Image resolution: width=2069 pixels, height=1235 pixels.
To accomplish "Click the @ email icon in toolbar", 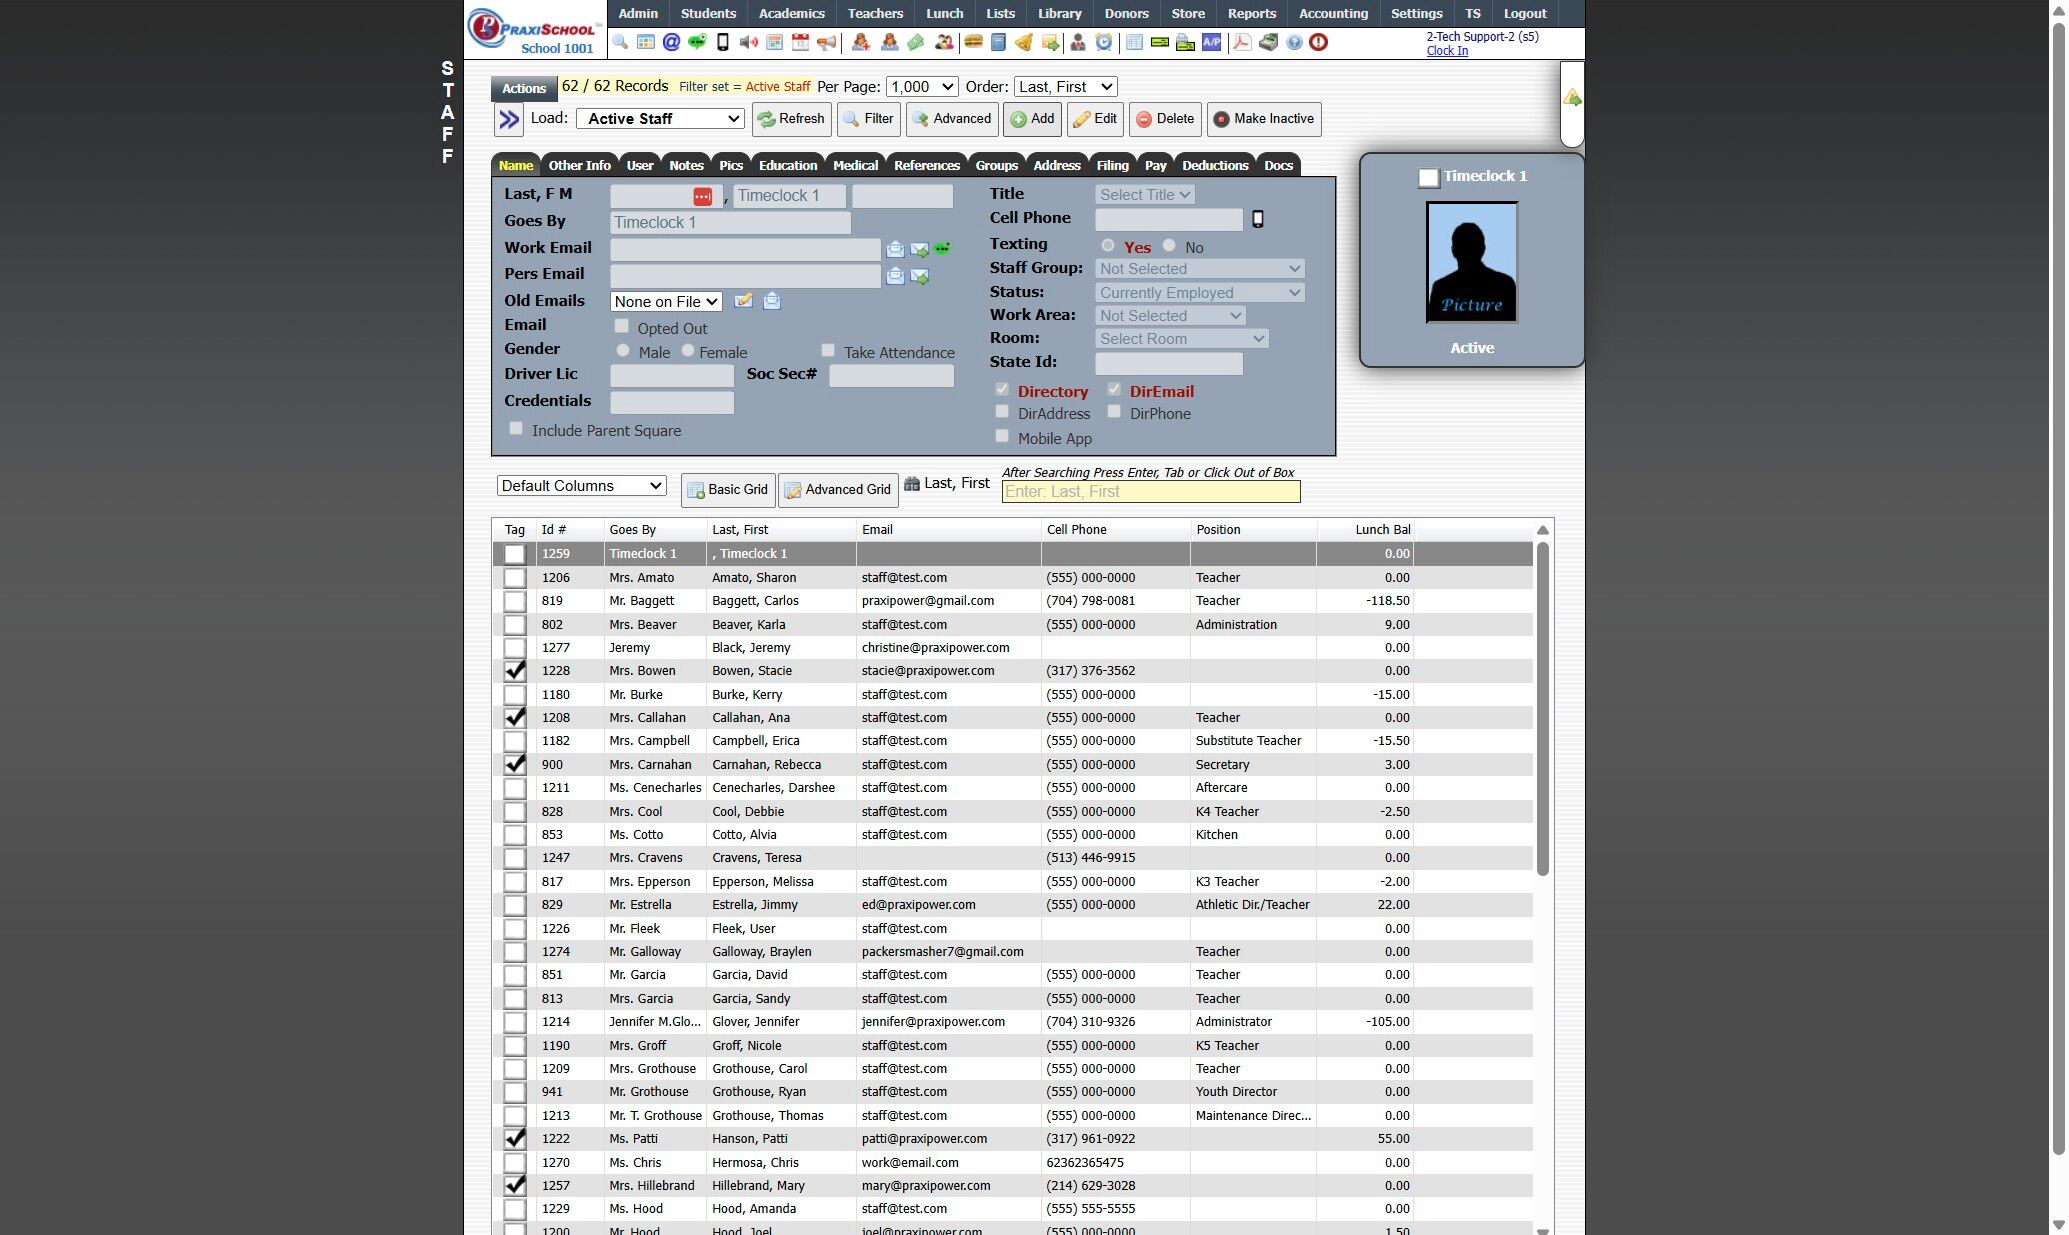I will (671, 42).
